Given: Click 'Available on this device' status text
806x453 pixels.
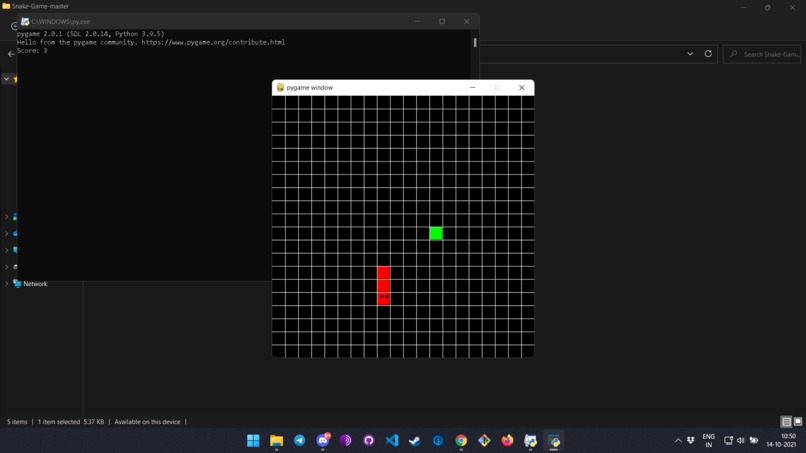Looking at the screenshot, I should point(148,422).
